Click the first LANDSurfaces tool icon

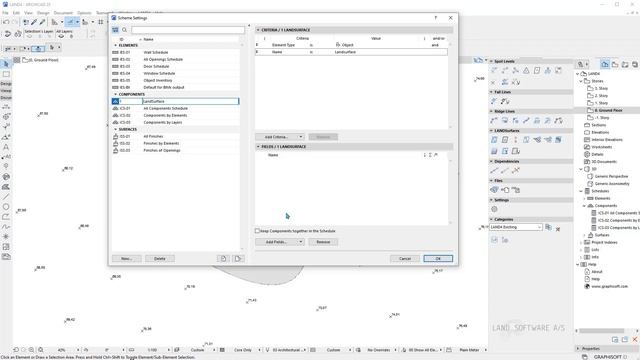[x=494, y=140]
